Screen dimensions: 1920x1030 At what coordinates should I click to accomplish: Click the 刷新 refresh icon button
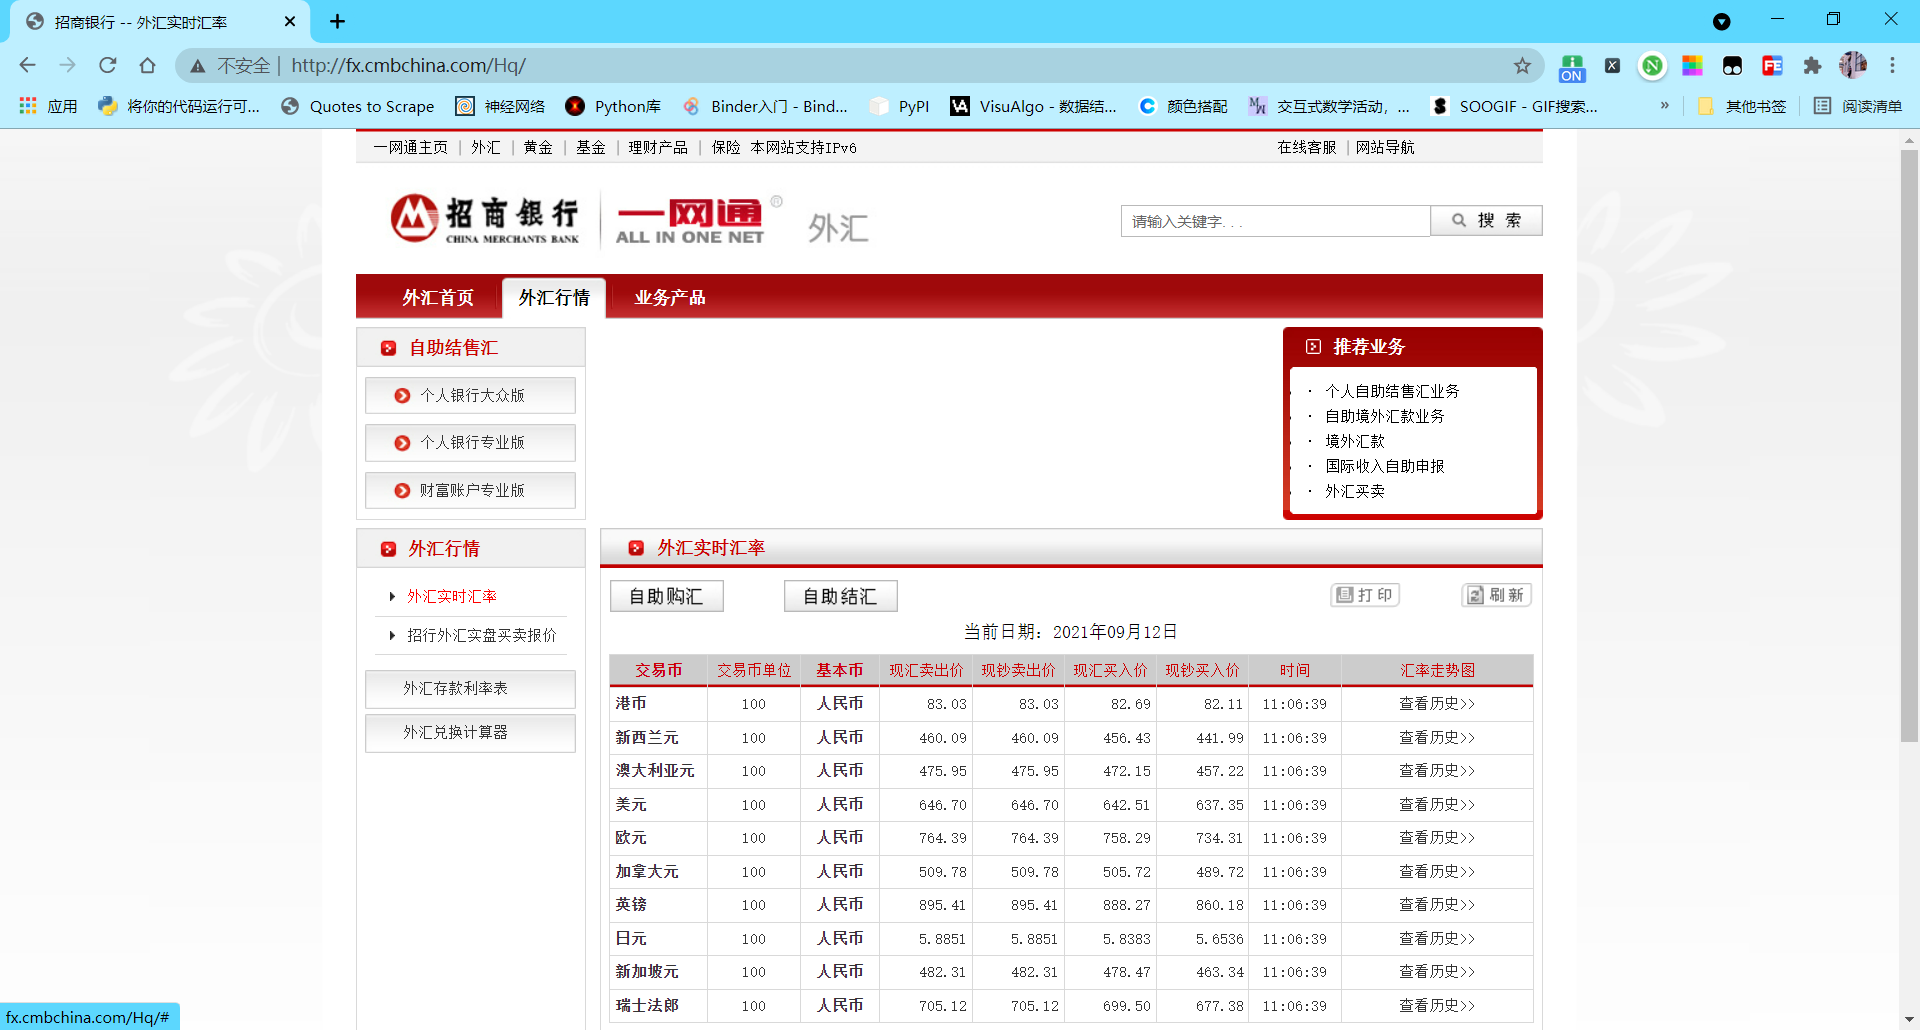pyautogui.click(x=1497, y=595)
